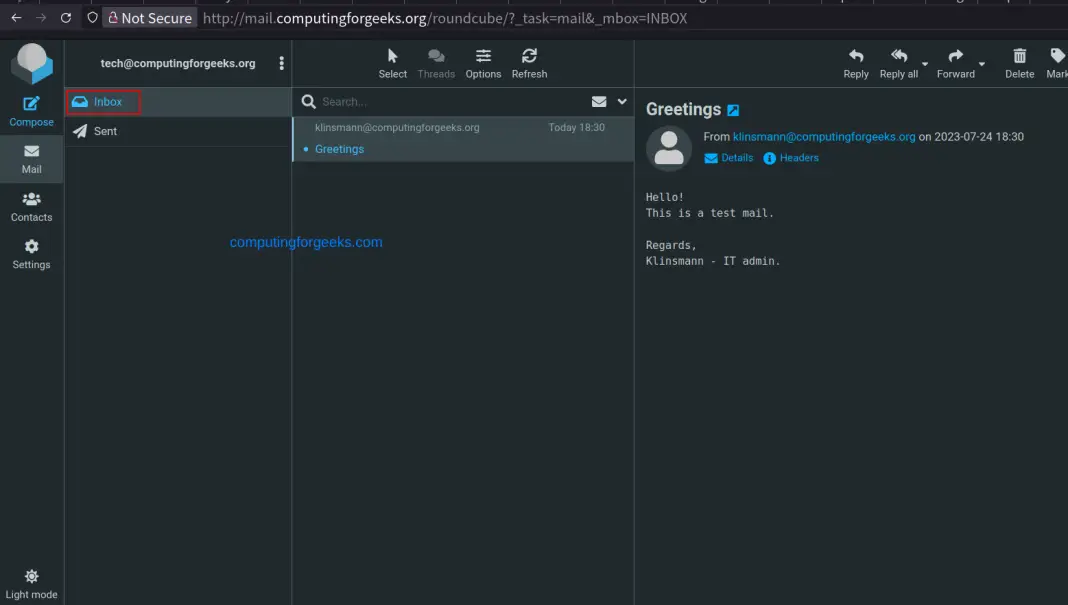The height and width of the screenshot is (605, 1068).
Task: Open Reply all dropdown arrow
Action: 925,65
